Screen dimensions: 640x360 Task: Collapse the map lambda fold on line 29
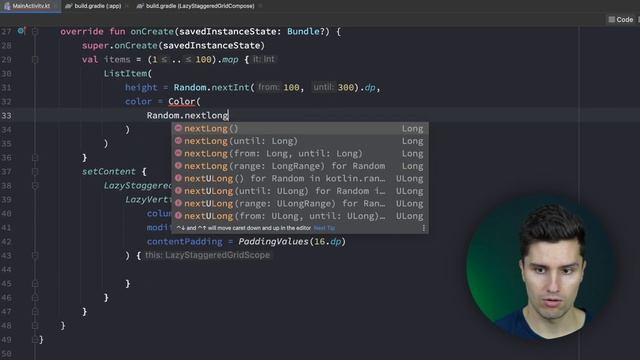click(x=35, y=60)
